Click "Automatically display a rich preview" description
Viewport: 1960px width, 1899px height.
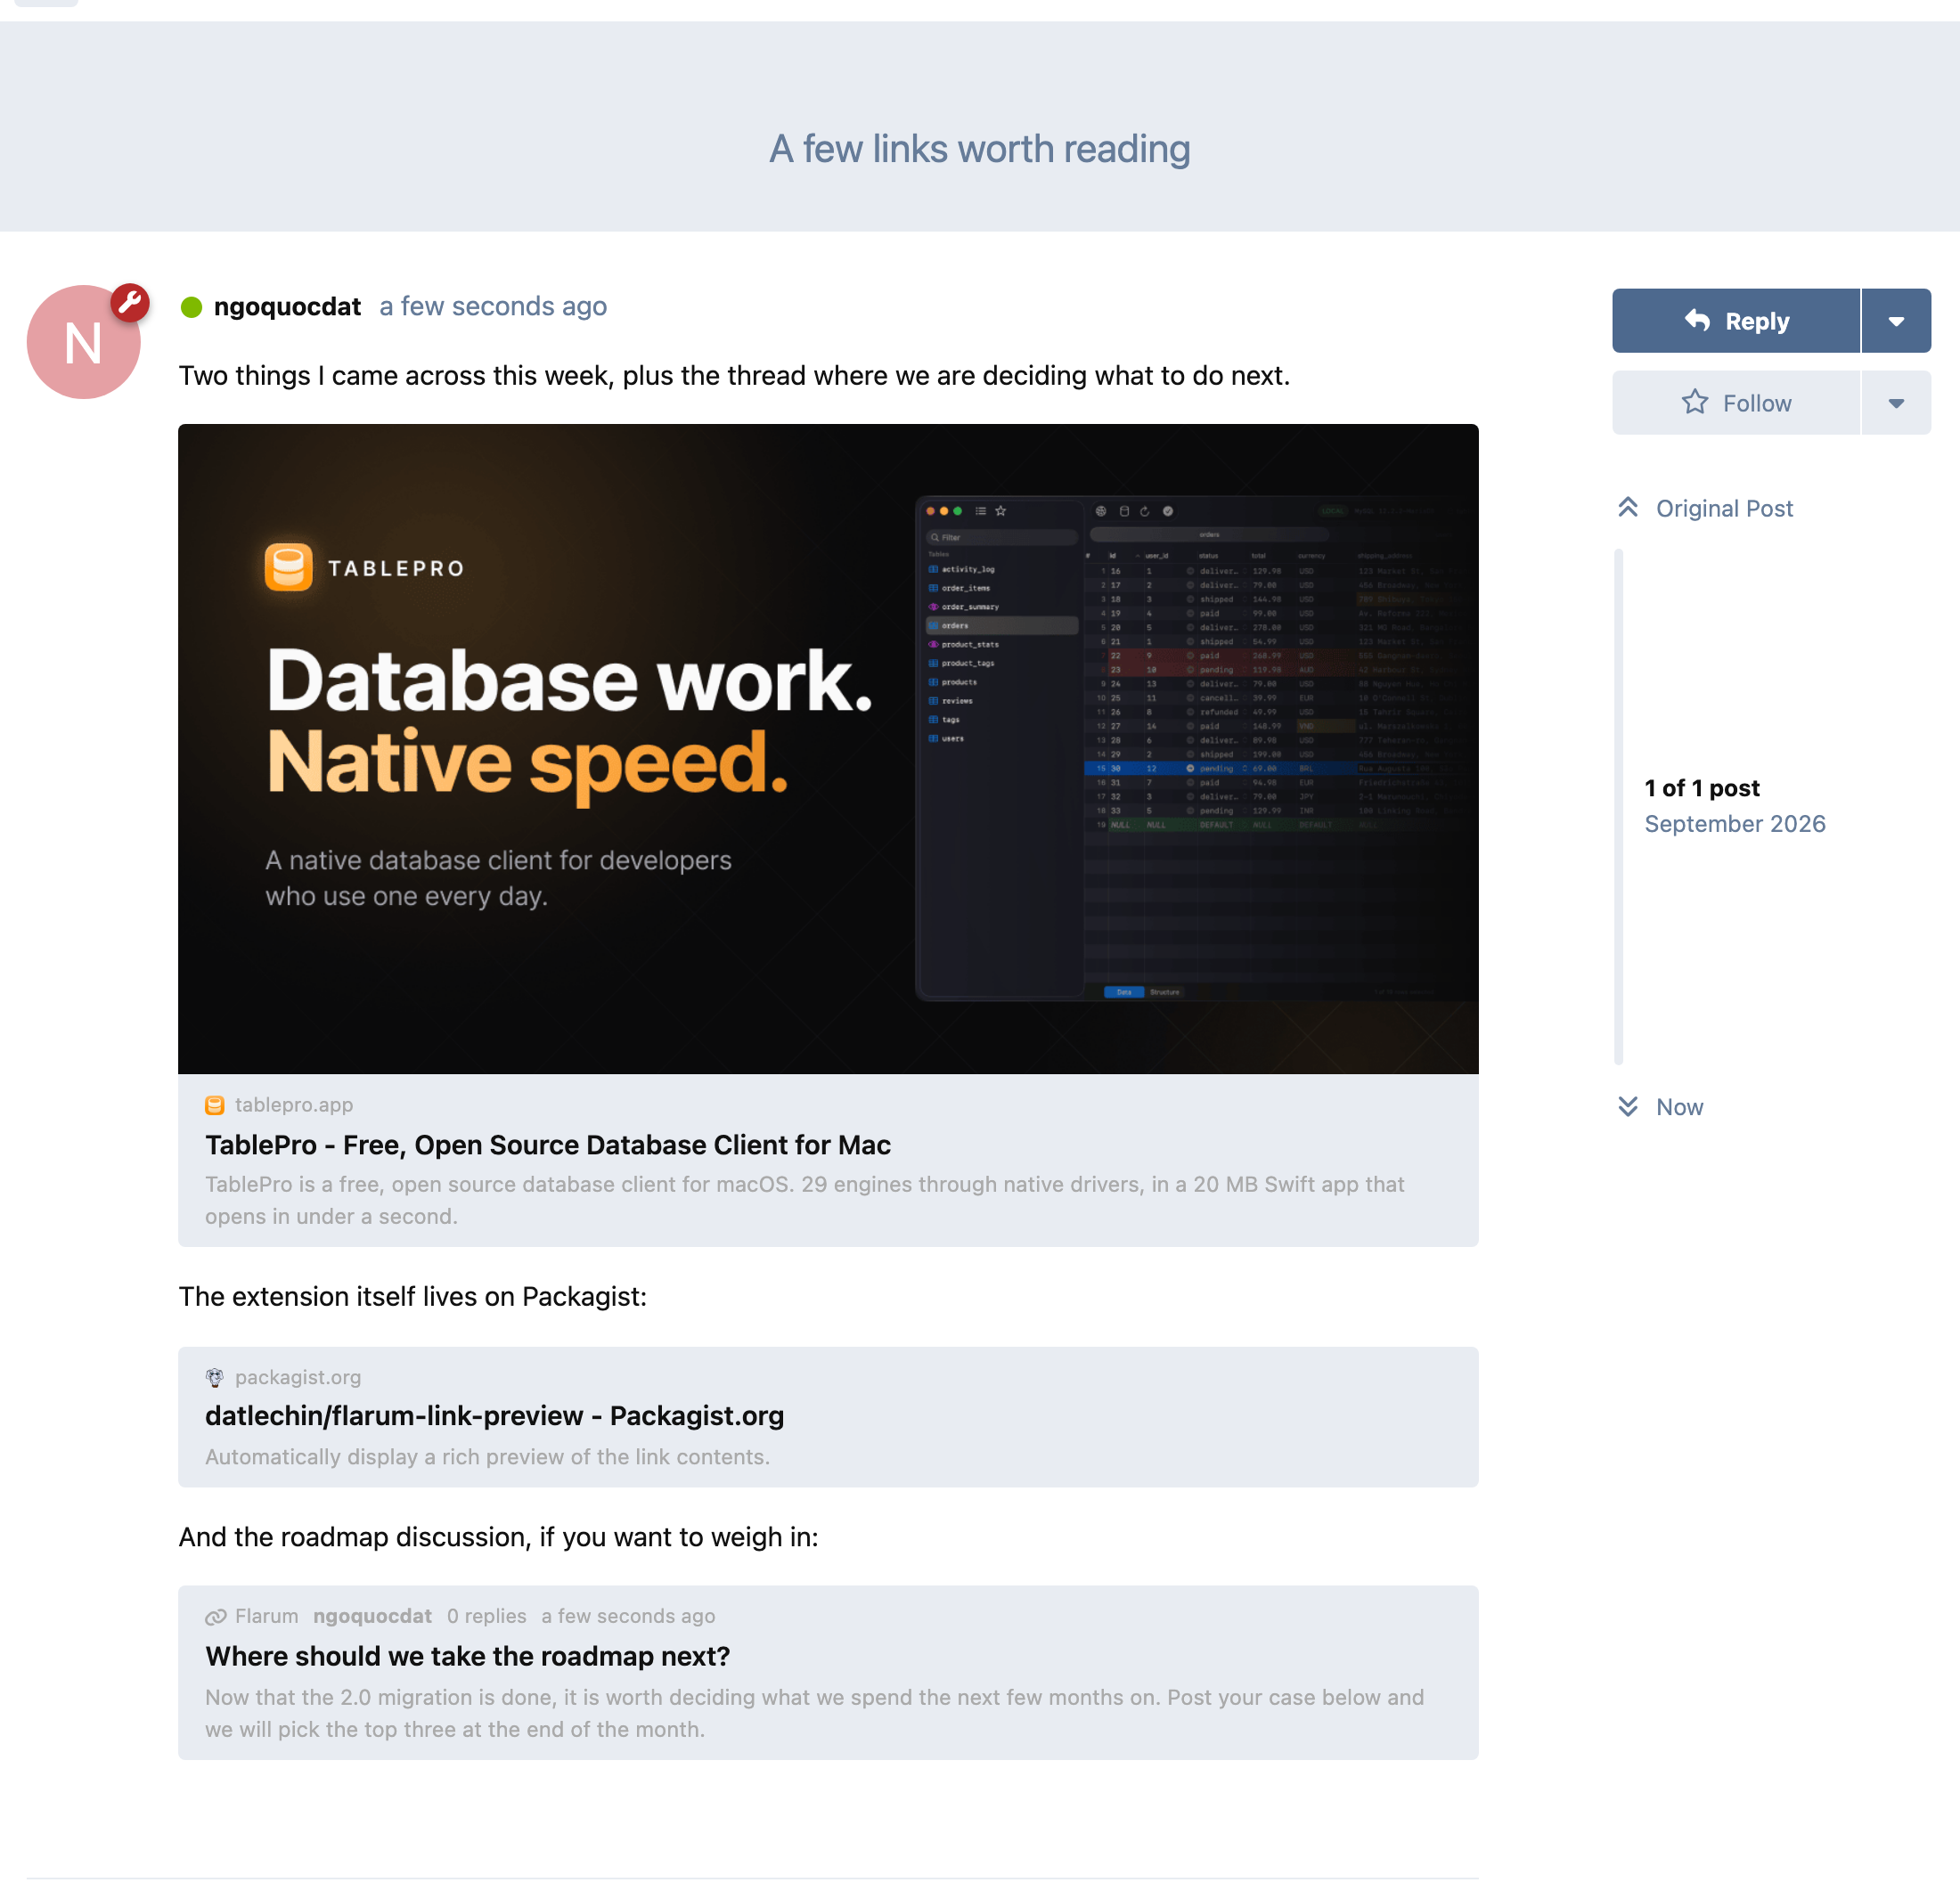point(488,1457)
